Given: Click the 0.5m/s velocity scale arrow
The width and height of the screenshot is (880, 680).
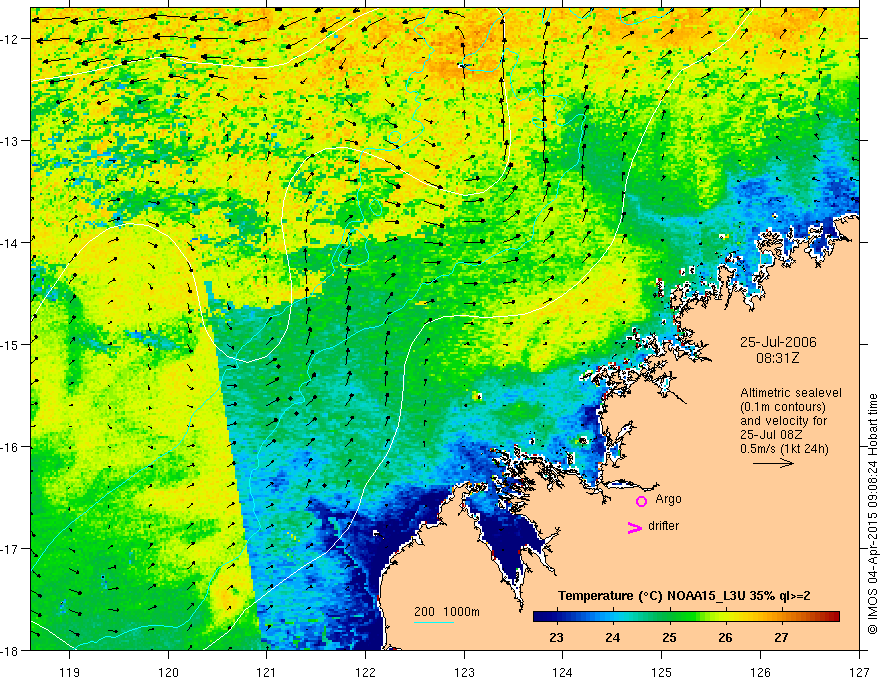Looking at the screenshot, I should click(773, 463).
